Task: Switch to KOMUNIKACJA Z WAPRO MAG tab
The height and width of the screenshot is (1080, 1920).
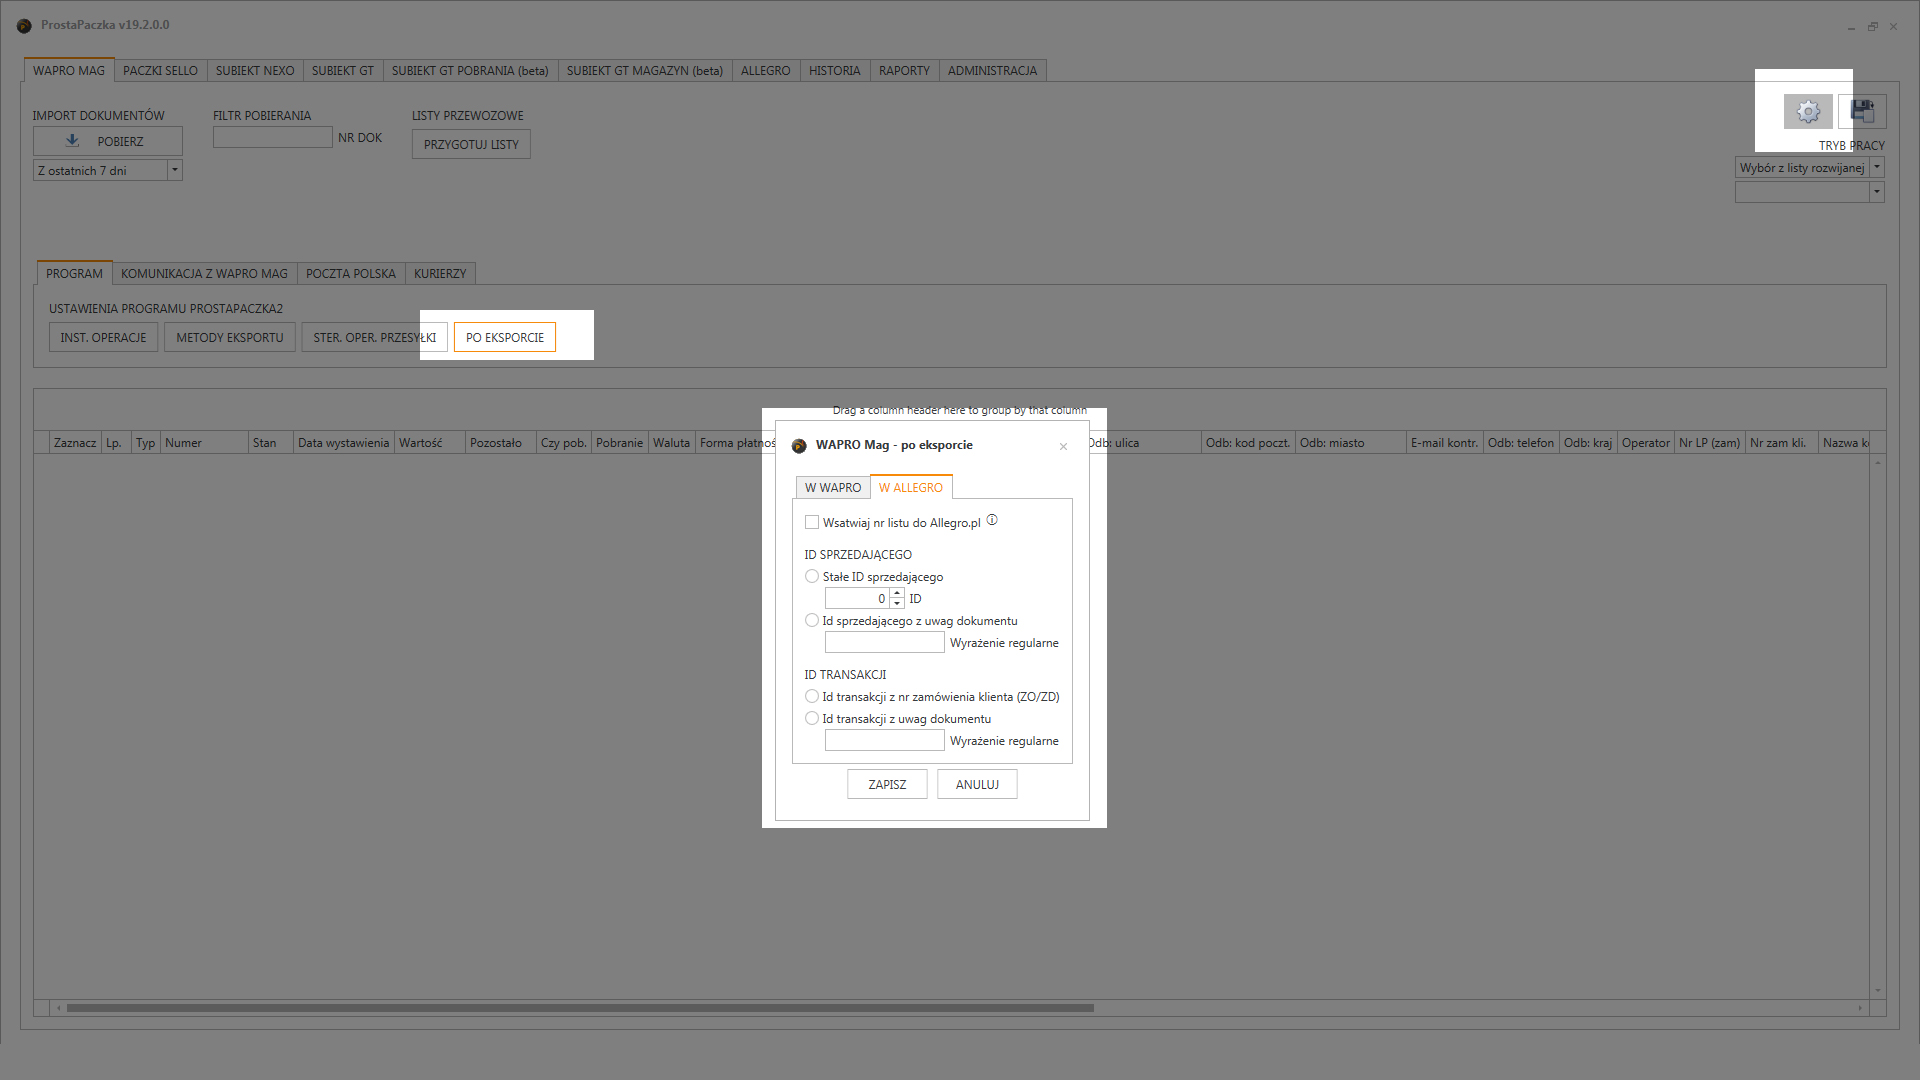Action: click(204, 274)
